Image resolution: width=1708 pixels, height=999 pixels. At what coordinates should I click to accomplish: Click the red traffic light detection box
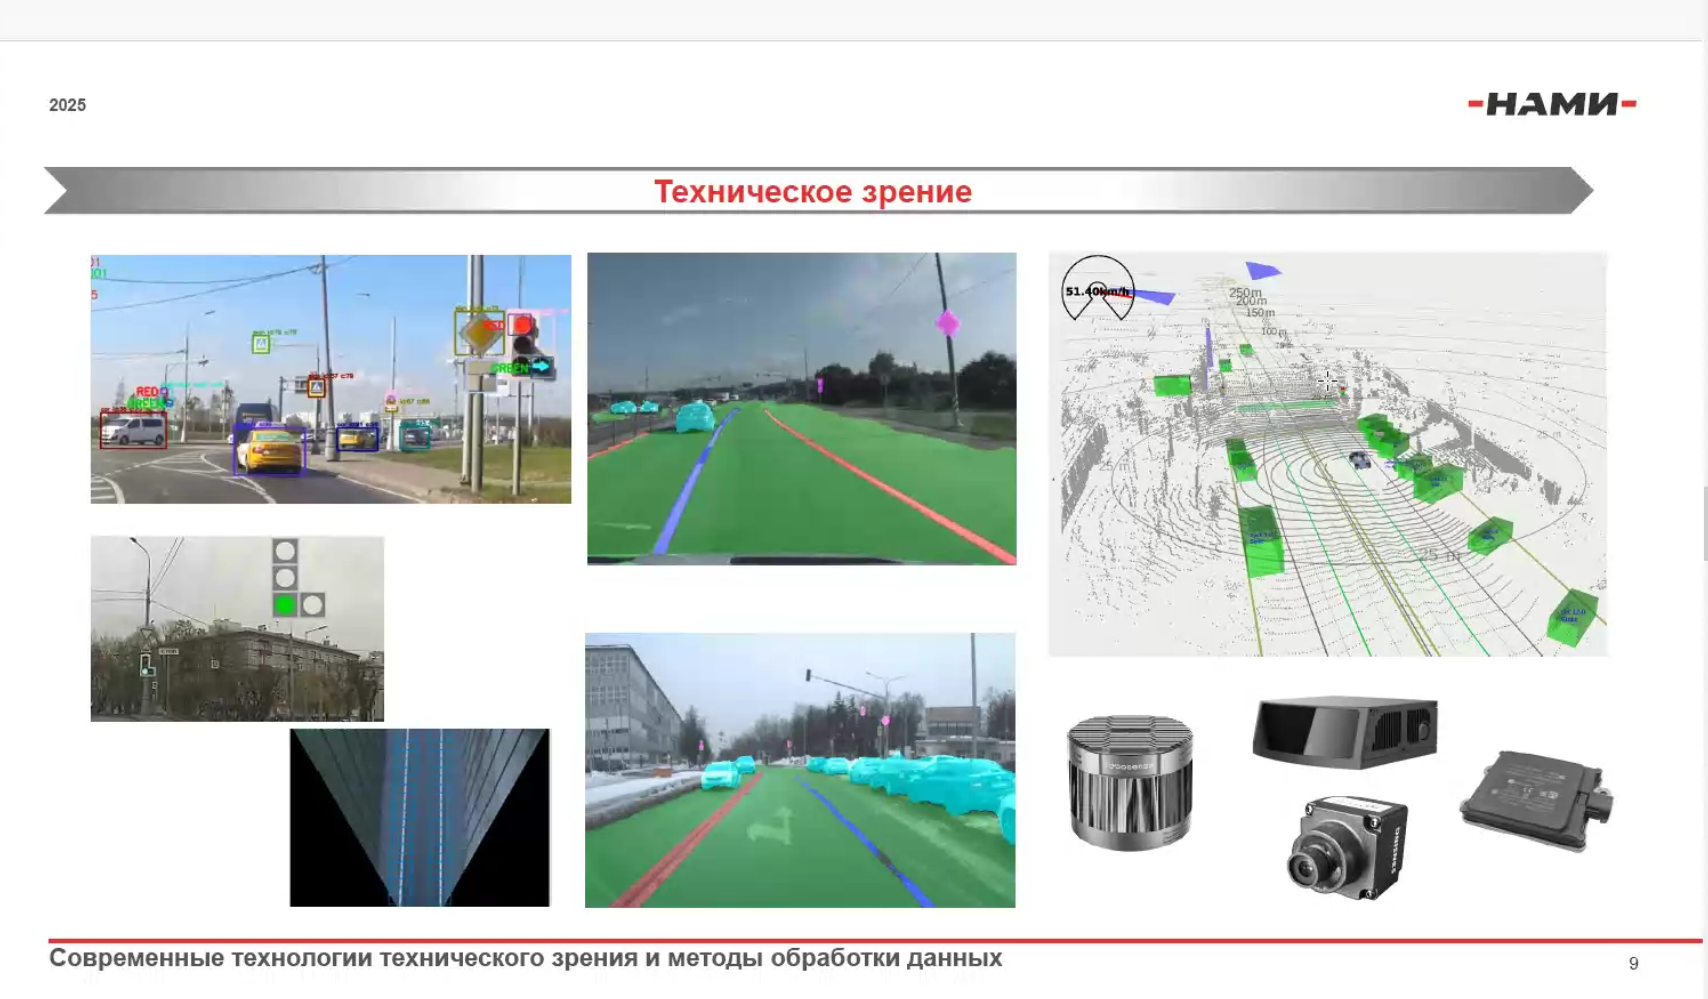[x=522, y=326]
